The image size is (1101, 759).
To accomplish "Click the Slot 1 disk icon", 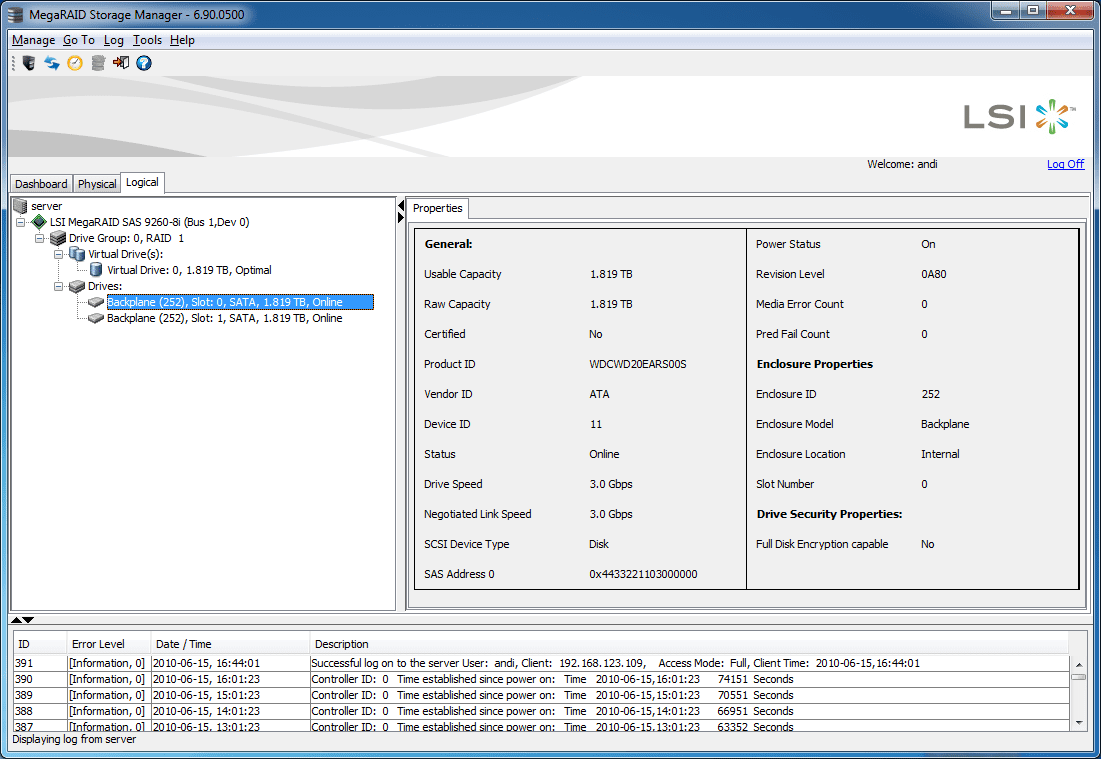I will click(96, 318).
